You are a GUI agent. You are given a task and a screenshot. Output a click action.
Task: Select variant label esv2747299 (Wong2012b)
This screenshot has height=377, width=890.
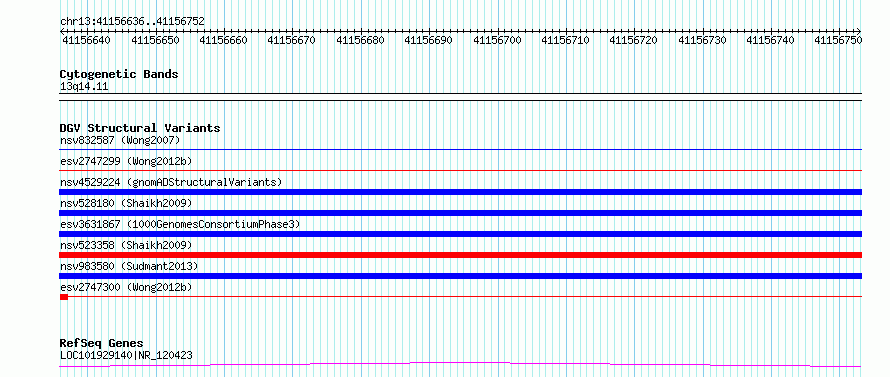point(126,161)
